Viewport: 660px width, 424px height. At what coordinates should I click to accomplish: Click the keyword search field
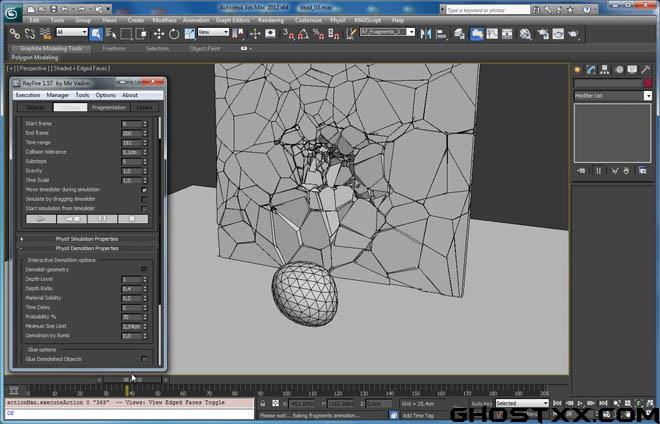click(x=488, y=10)
